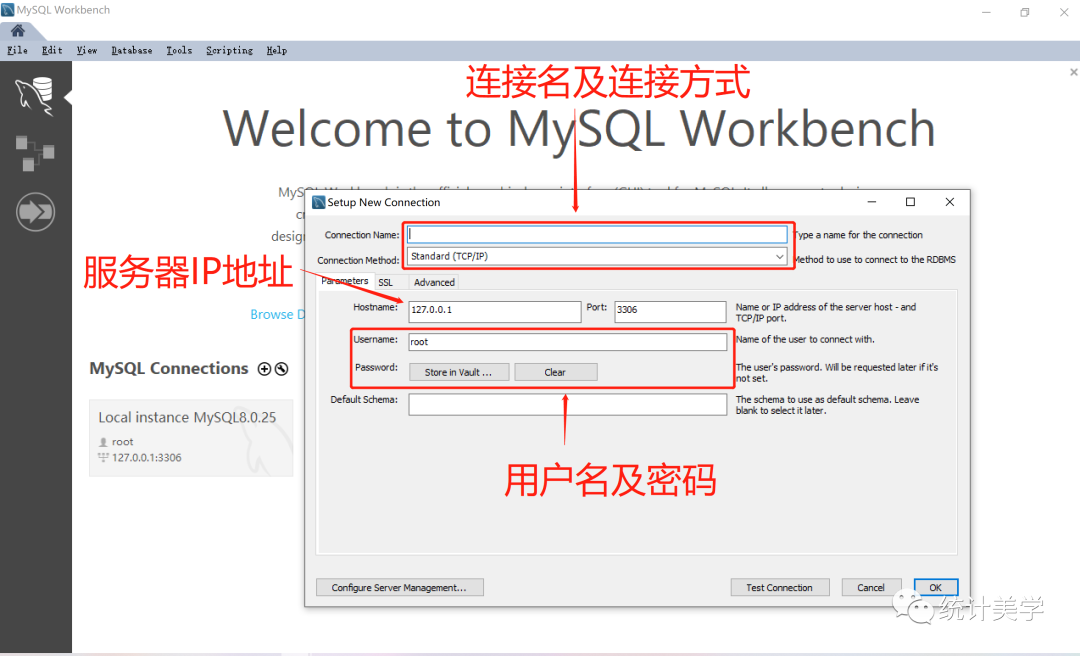The width and height of the screenshot is (1080, 656).
Task: Open the Edit menu
Action: click(x=52, y=50)
